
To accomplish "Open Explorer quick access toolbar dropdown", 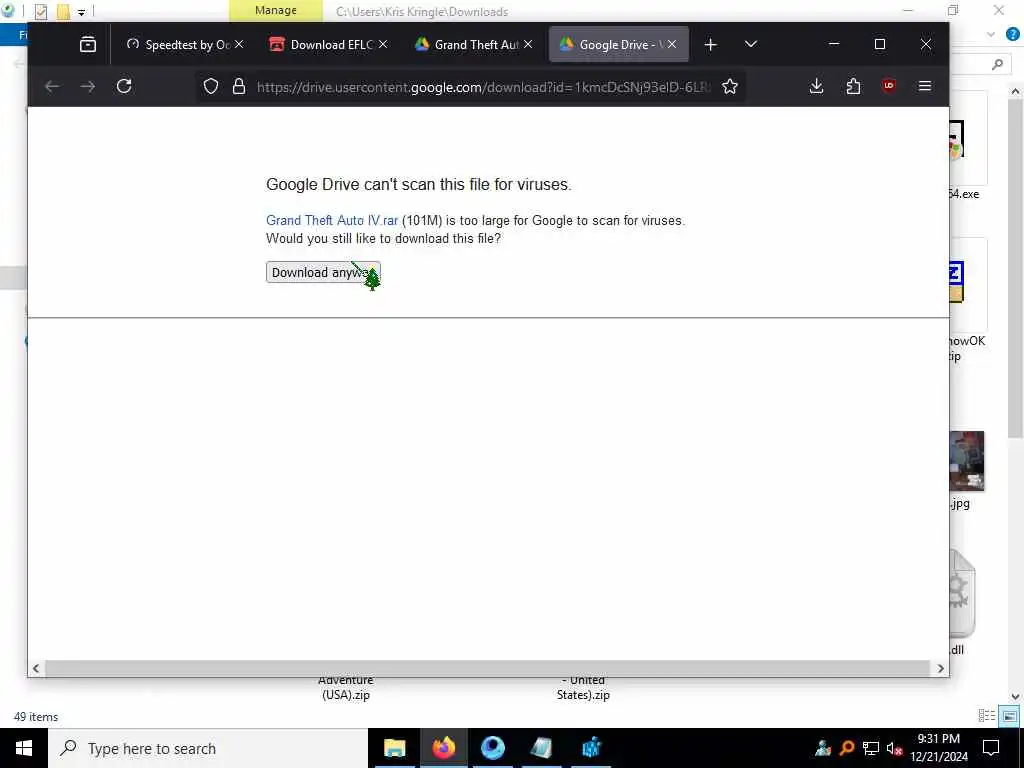I will [x=82, y=12].
